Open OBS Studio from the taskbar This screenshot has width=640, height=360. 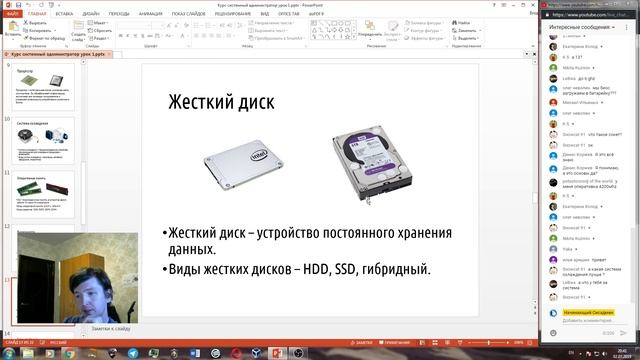point(298,353)
